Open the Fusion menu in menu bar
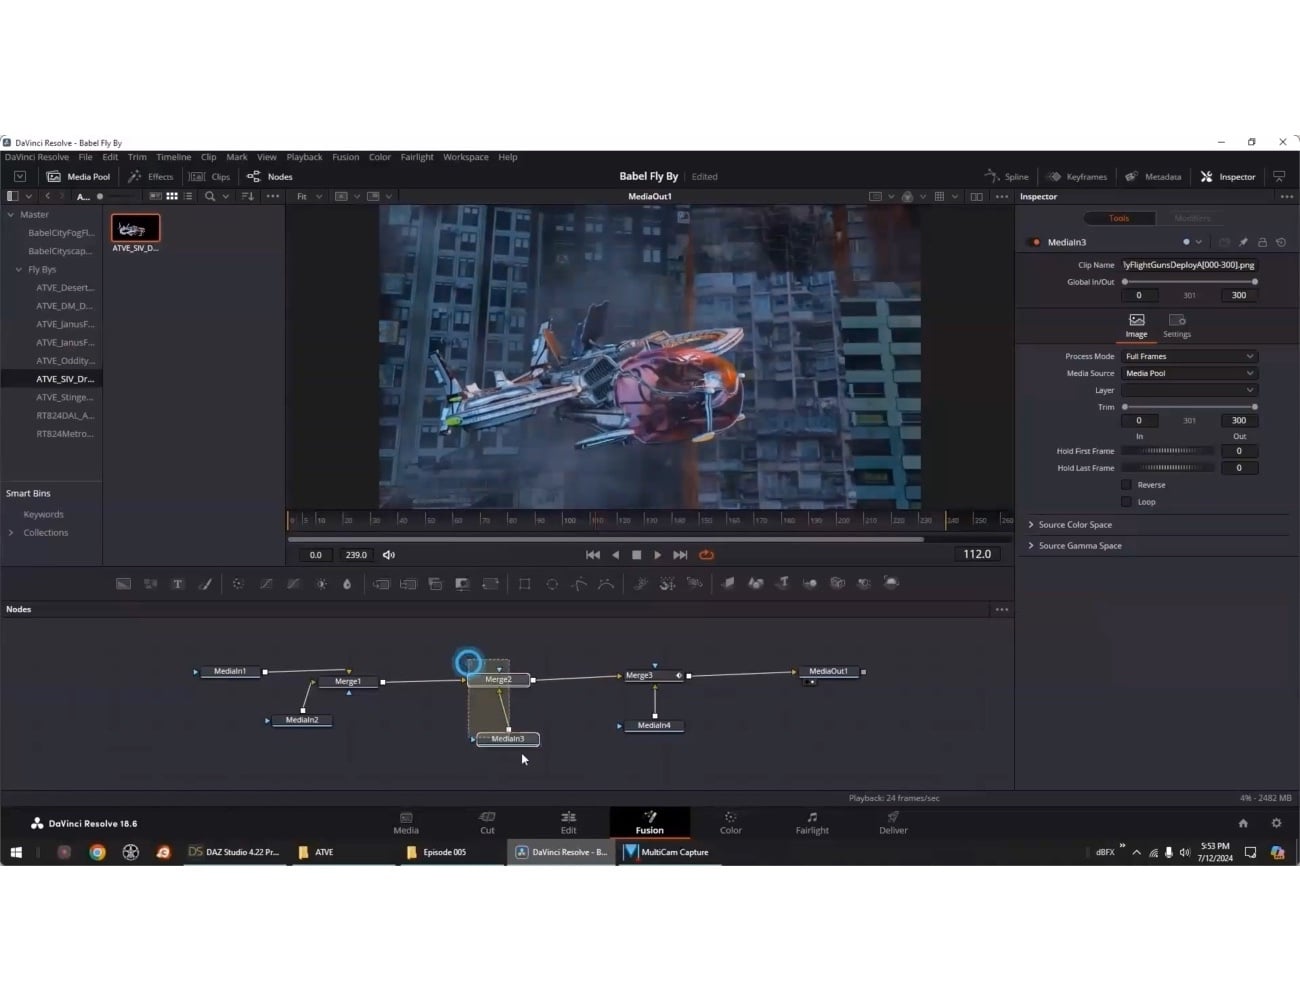Viewport: 1300px width, 1000px height. point(345,157)
